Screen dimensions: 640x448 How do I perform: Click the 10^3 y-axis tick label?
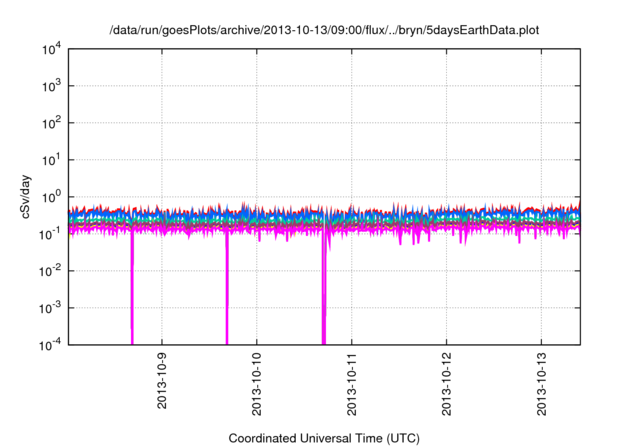point(52,86)
